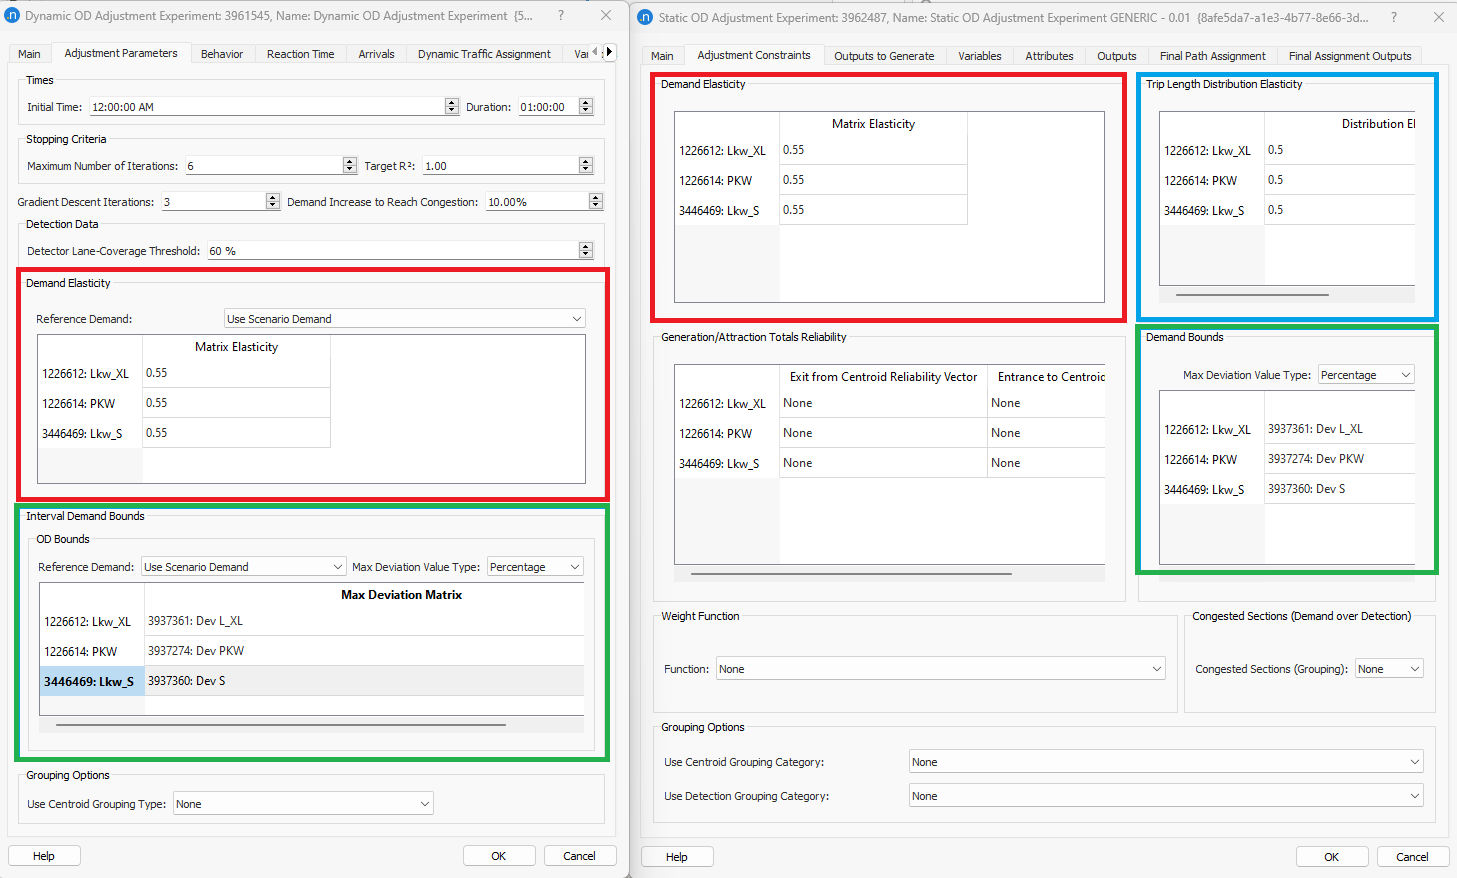1457x878 pixels.
Task: Switch to the Outputs to Generate tab
Action: click(x=884, y=56)
